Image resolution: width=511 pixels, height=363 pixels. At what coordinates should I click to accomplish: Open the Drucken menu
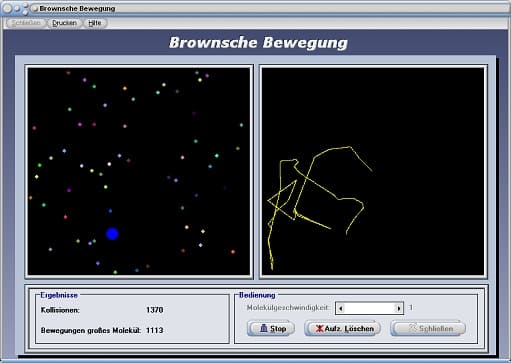[x=64, y=23]
